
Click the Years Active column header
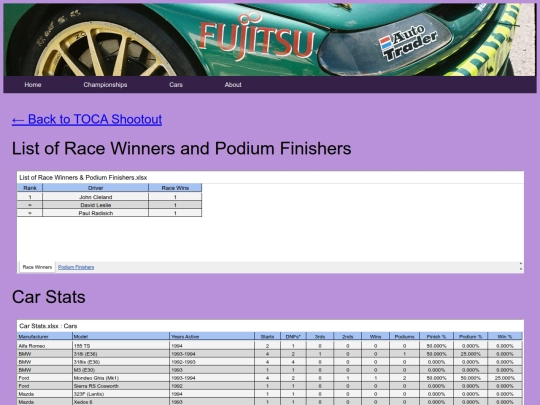[x=212, y=336]
